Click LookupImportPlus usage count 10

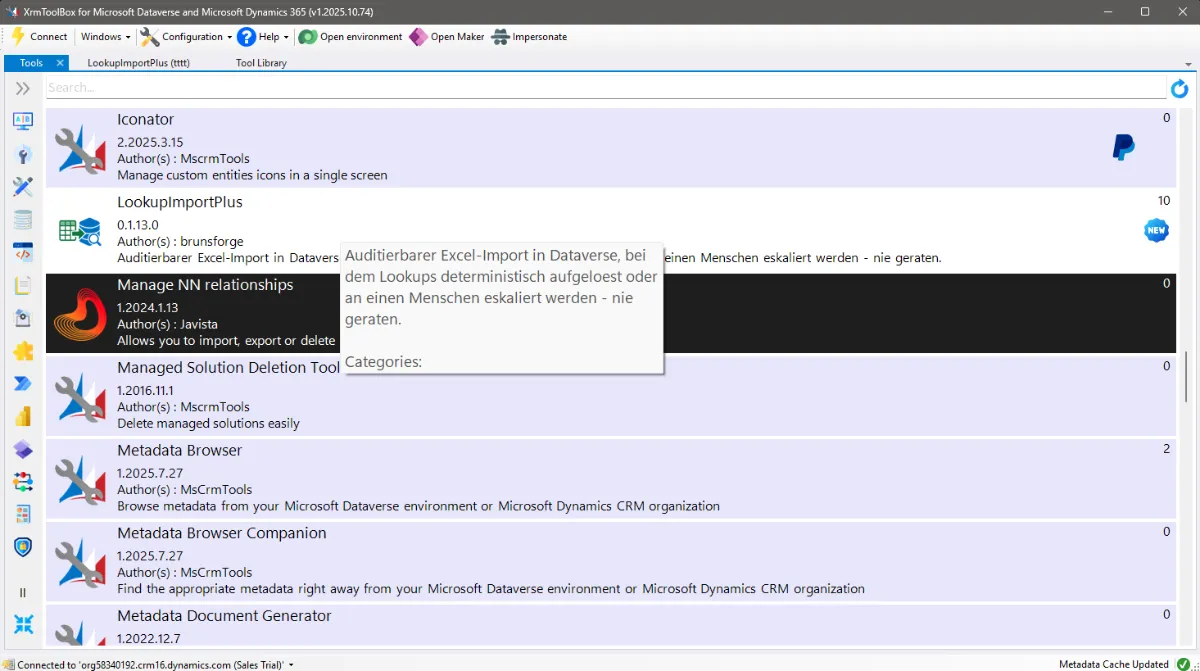pyautogui.click(x=1164, y=201)
